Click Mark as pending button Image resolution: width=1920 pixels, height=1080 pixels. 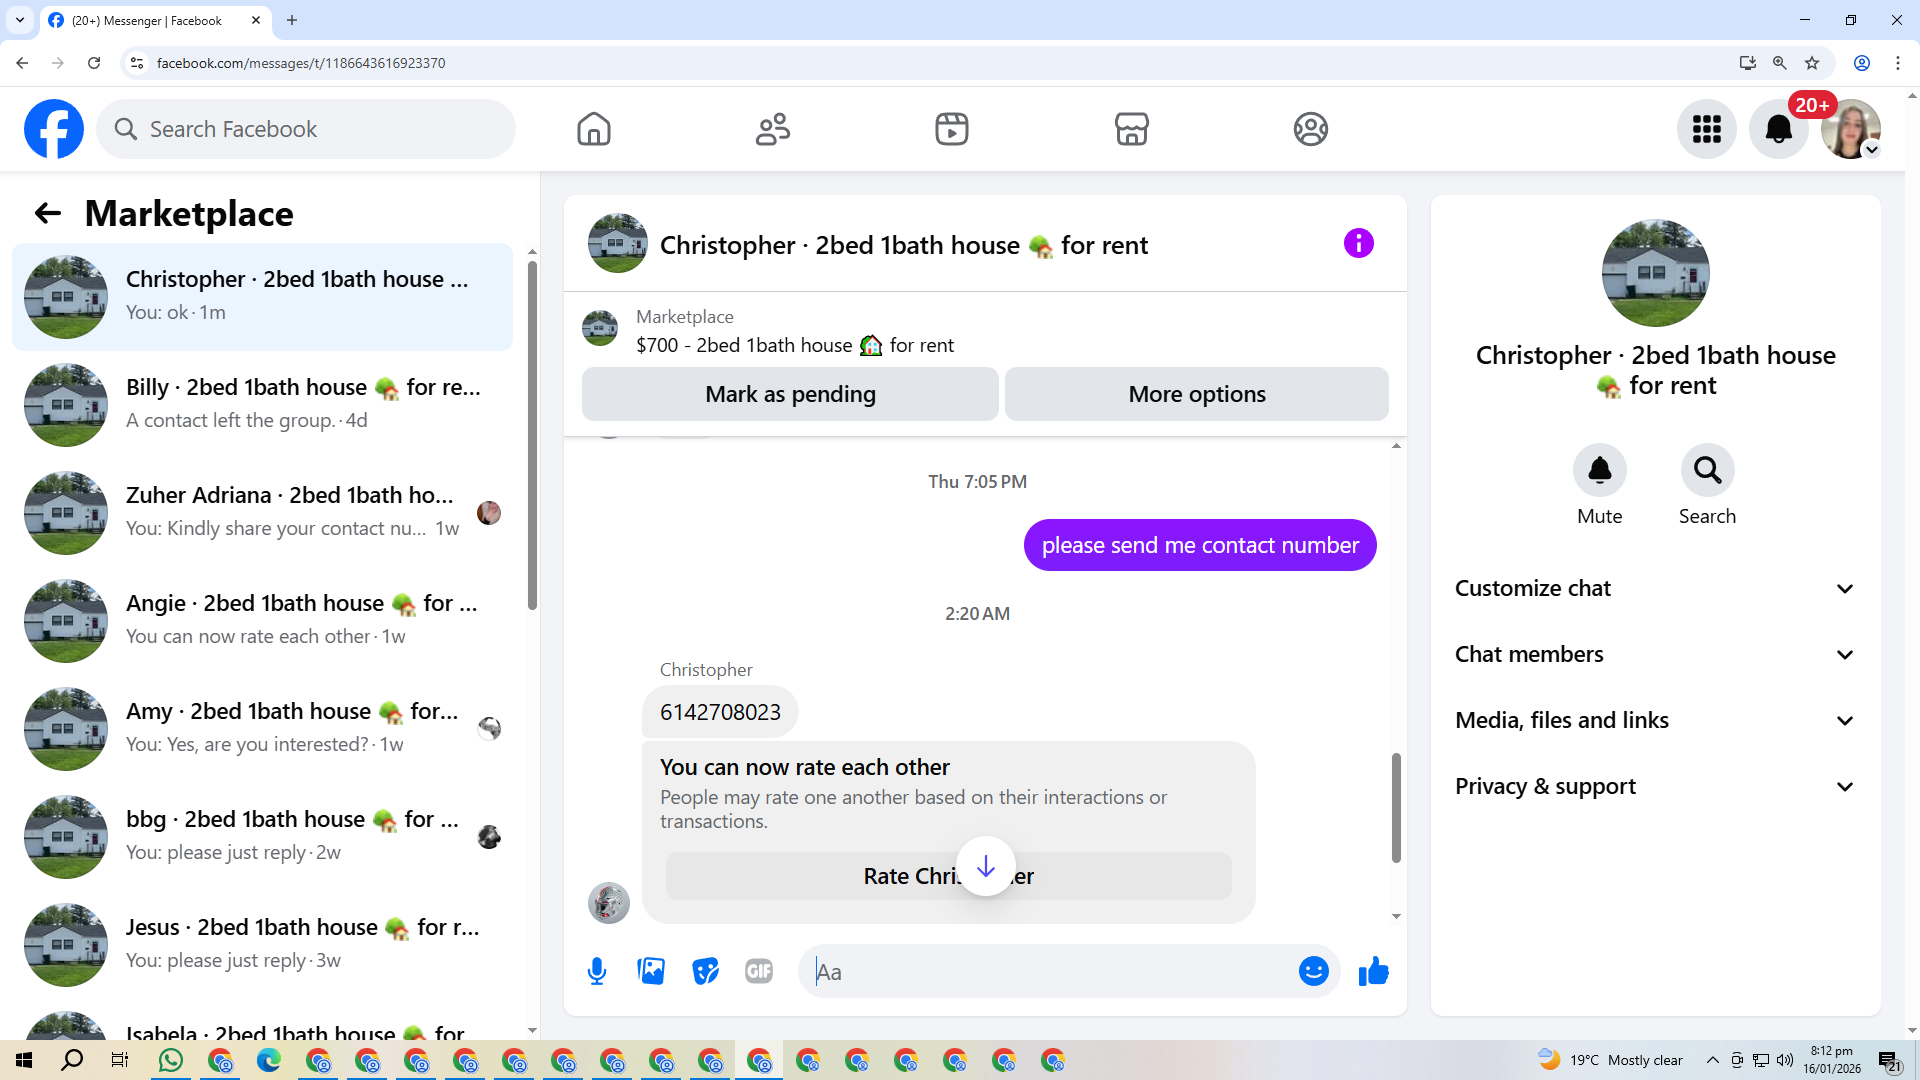click(x=790, y=394)
